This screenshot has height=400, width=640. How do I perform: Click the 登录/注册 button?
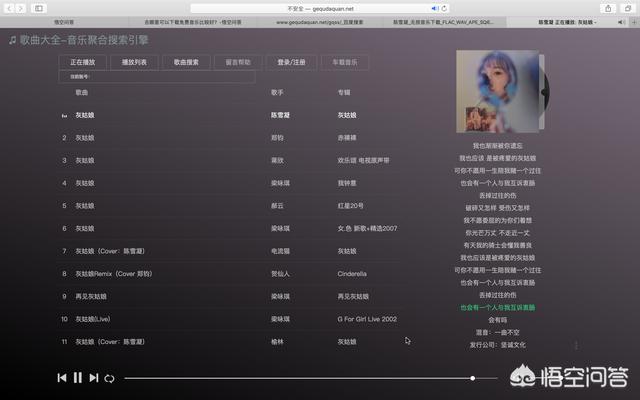tap(292, 62)
